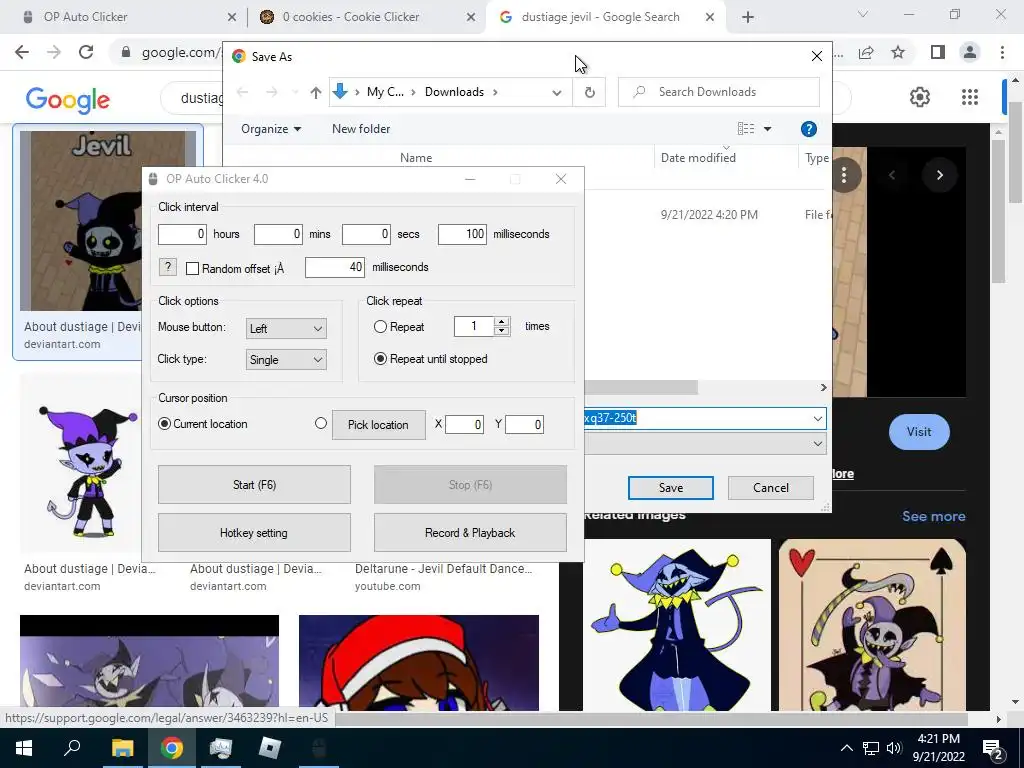Expand the Save as type dropdown

point(818,444)
